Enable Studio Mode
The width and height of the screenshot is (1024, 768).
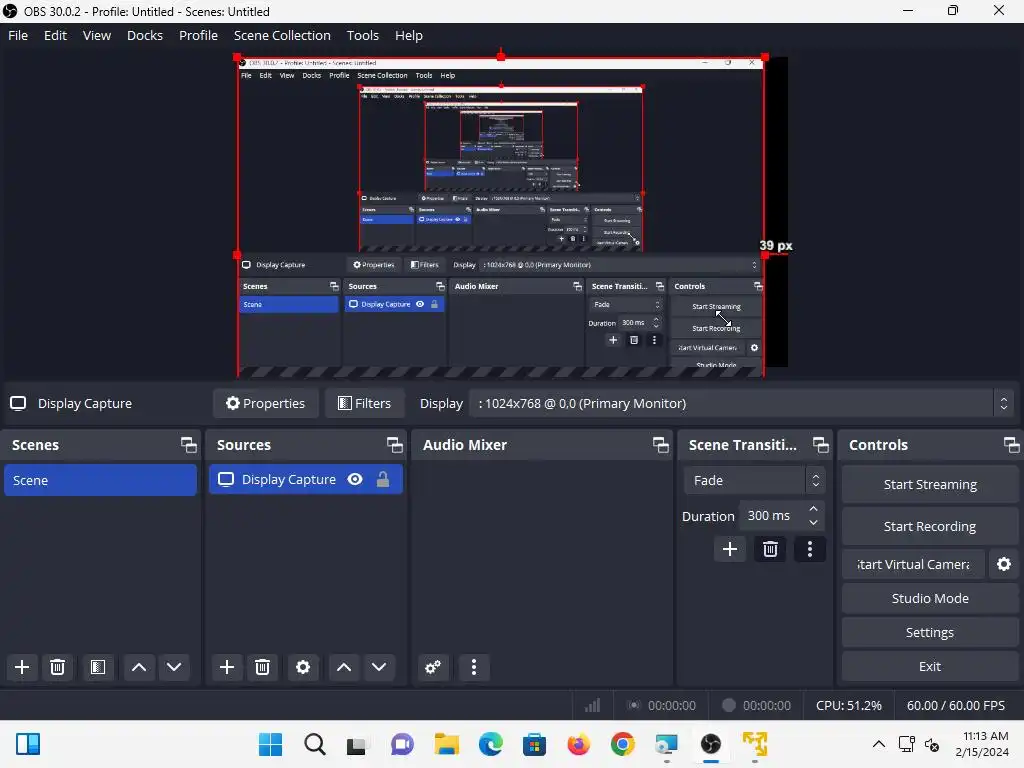(930, 598)
